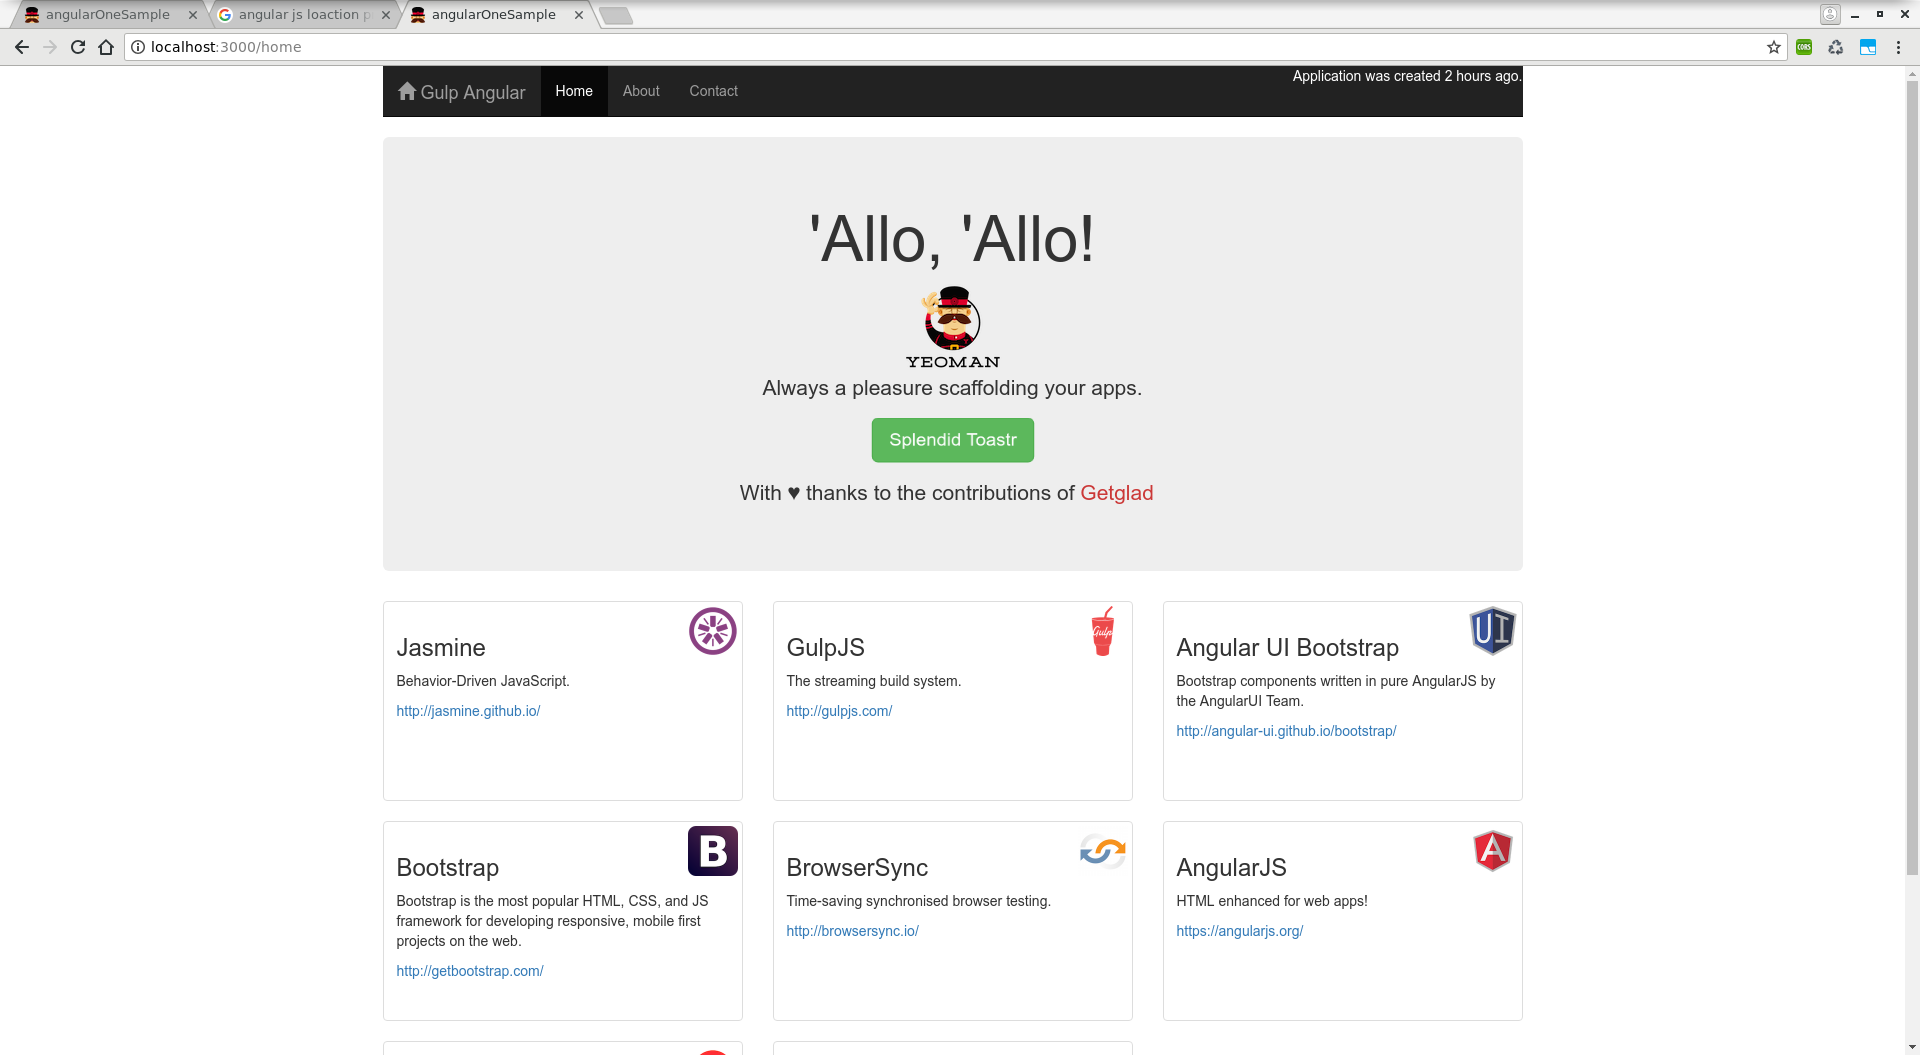
Task: Click the Splendid Toastr button
Action: 953,440
